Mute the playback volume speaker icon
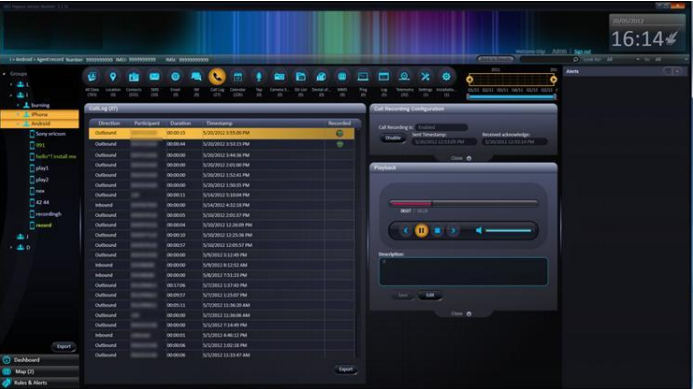This screenshot has width=693, height=389. [x=479, y=230]
